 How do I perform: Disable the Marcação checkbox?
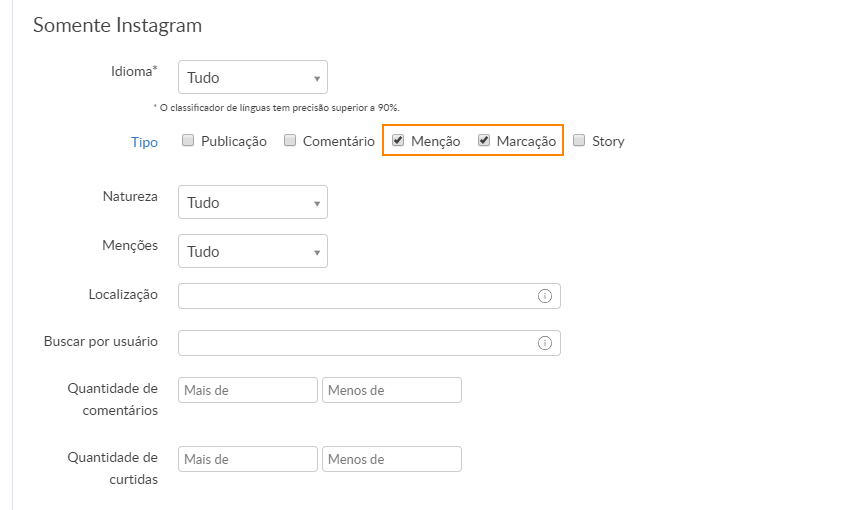[484, 141]
